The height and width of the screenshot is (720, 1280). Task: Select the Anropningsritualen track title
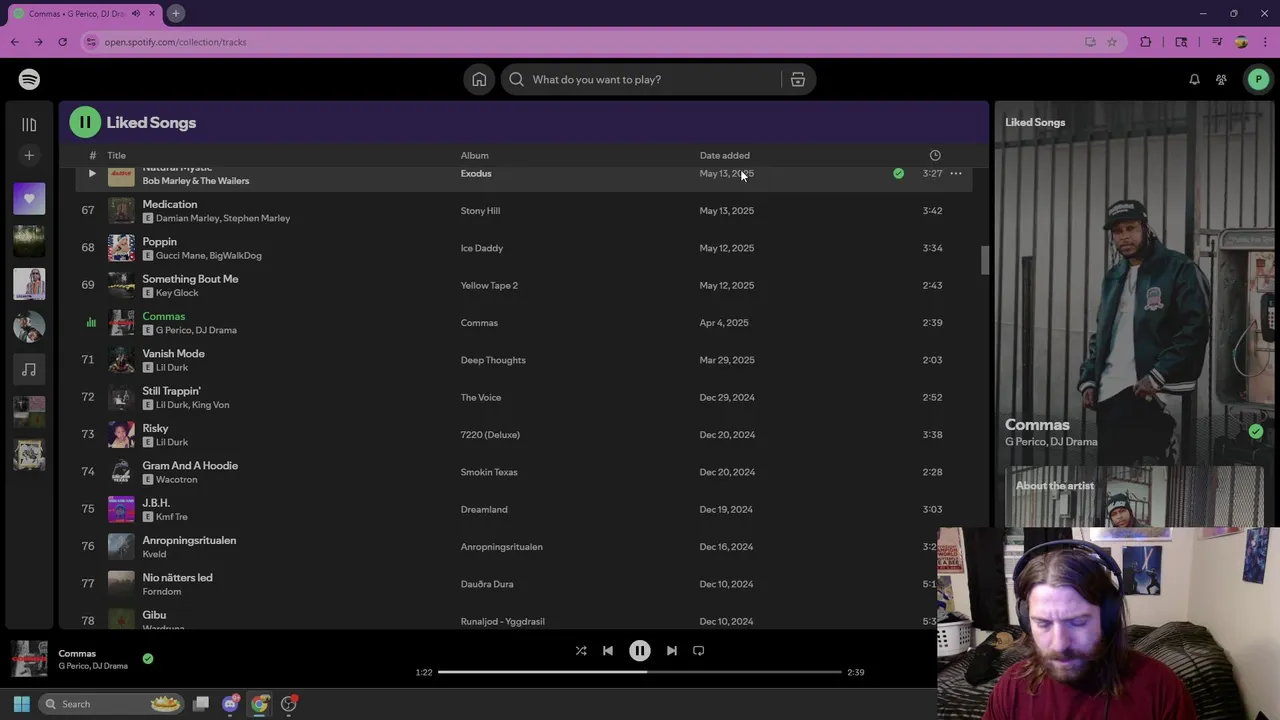pyautogui.click(x=189, y=540)
